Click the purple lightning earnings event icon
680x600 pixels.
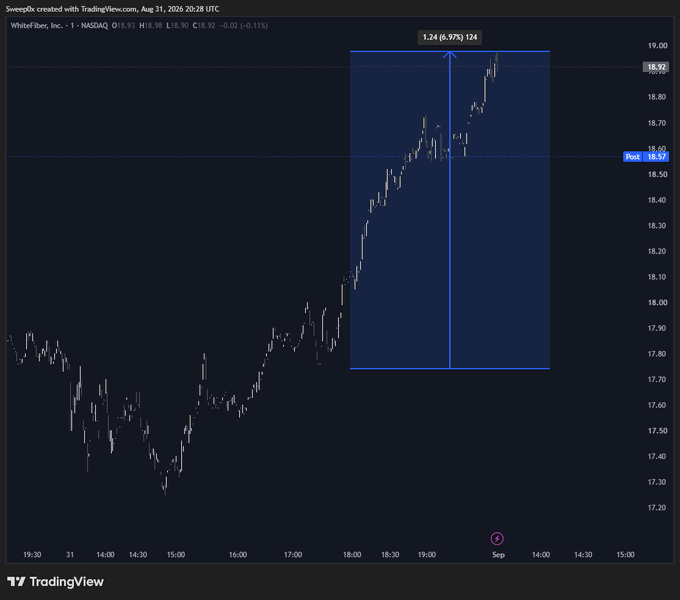pyautogui.click(x=497, y=538)
